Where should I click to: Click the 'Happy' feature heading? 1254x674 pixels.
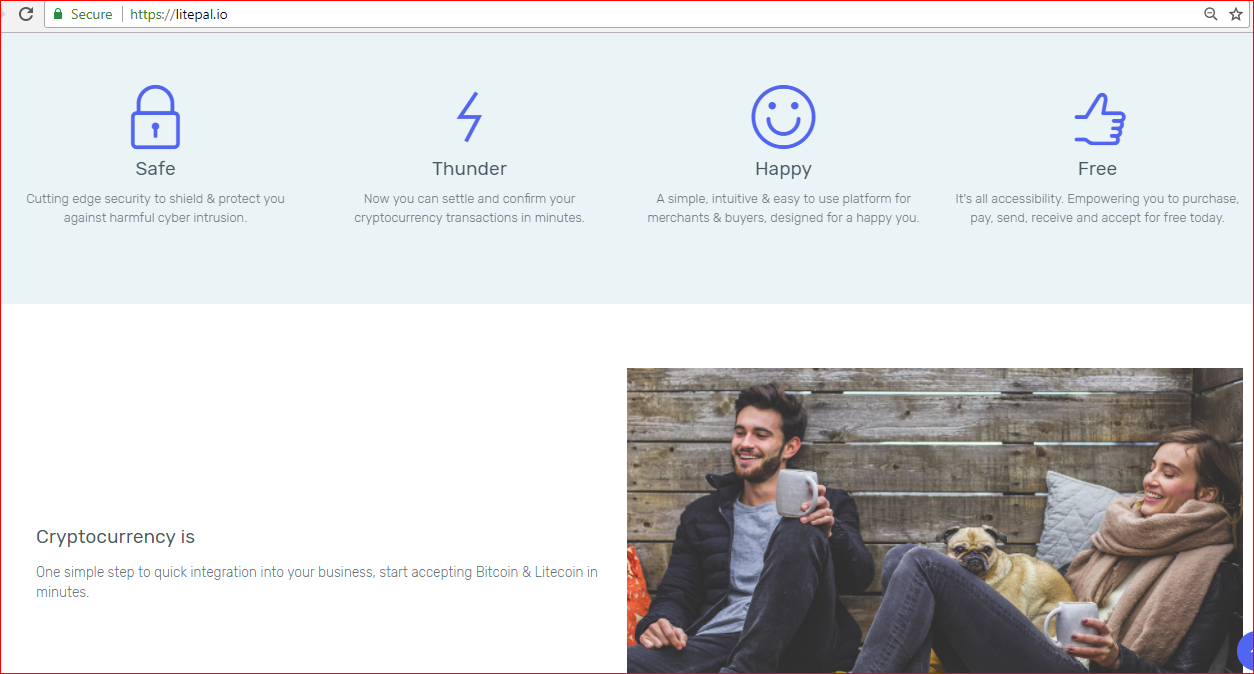(783, 170)
